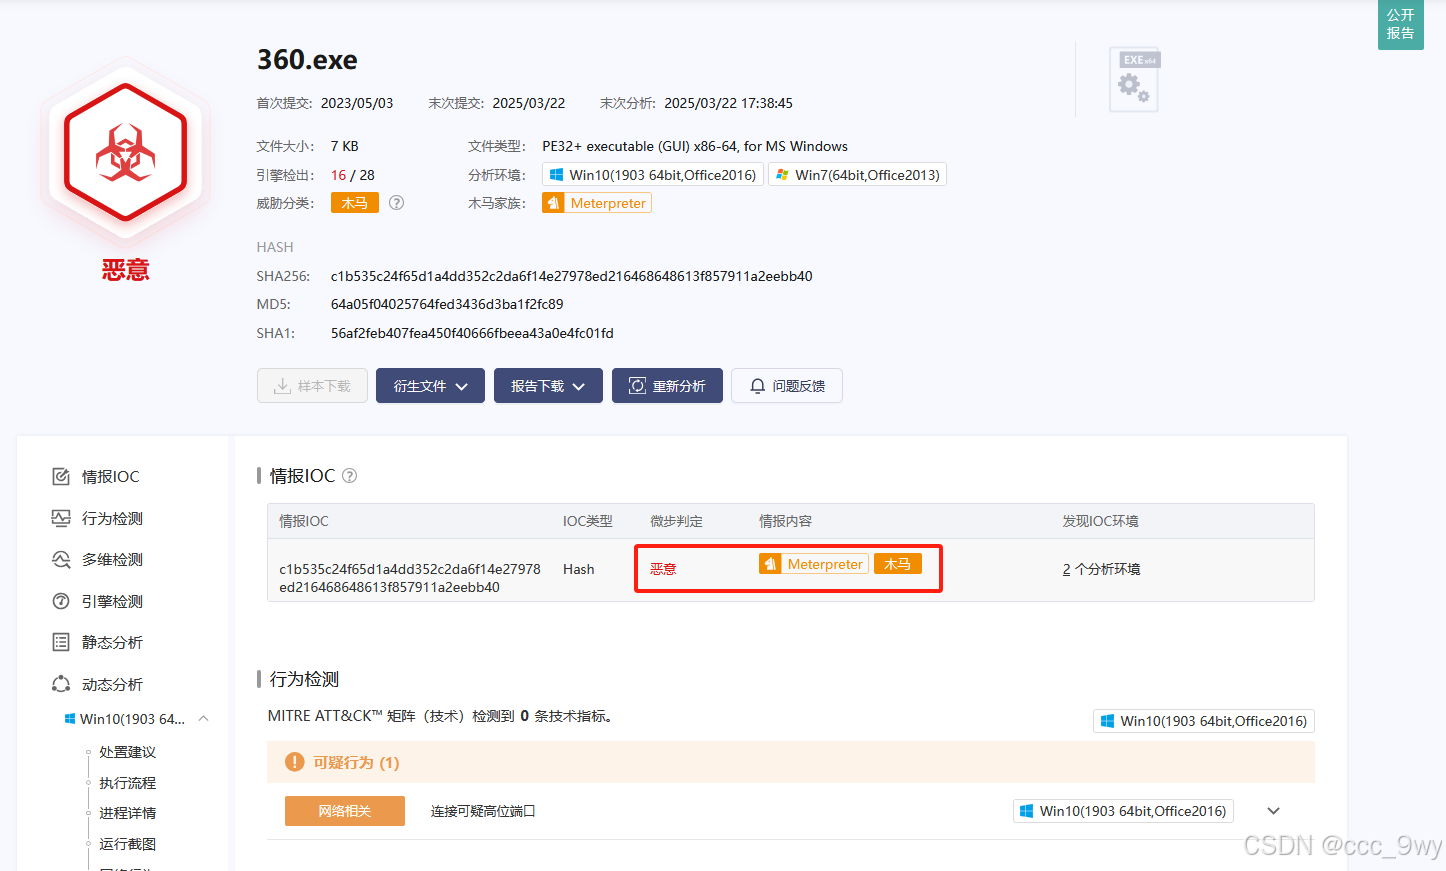Click the 微步判定 column header

(x=676, y=521)
